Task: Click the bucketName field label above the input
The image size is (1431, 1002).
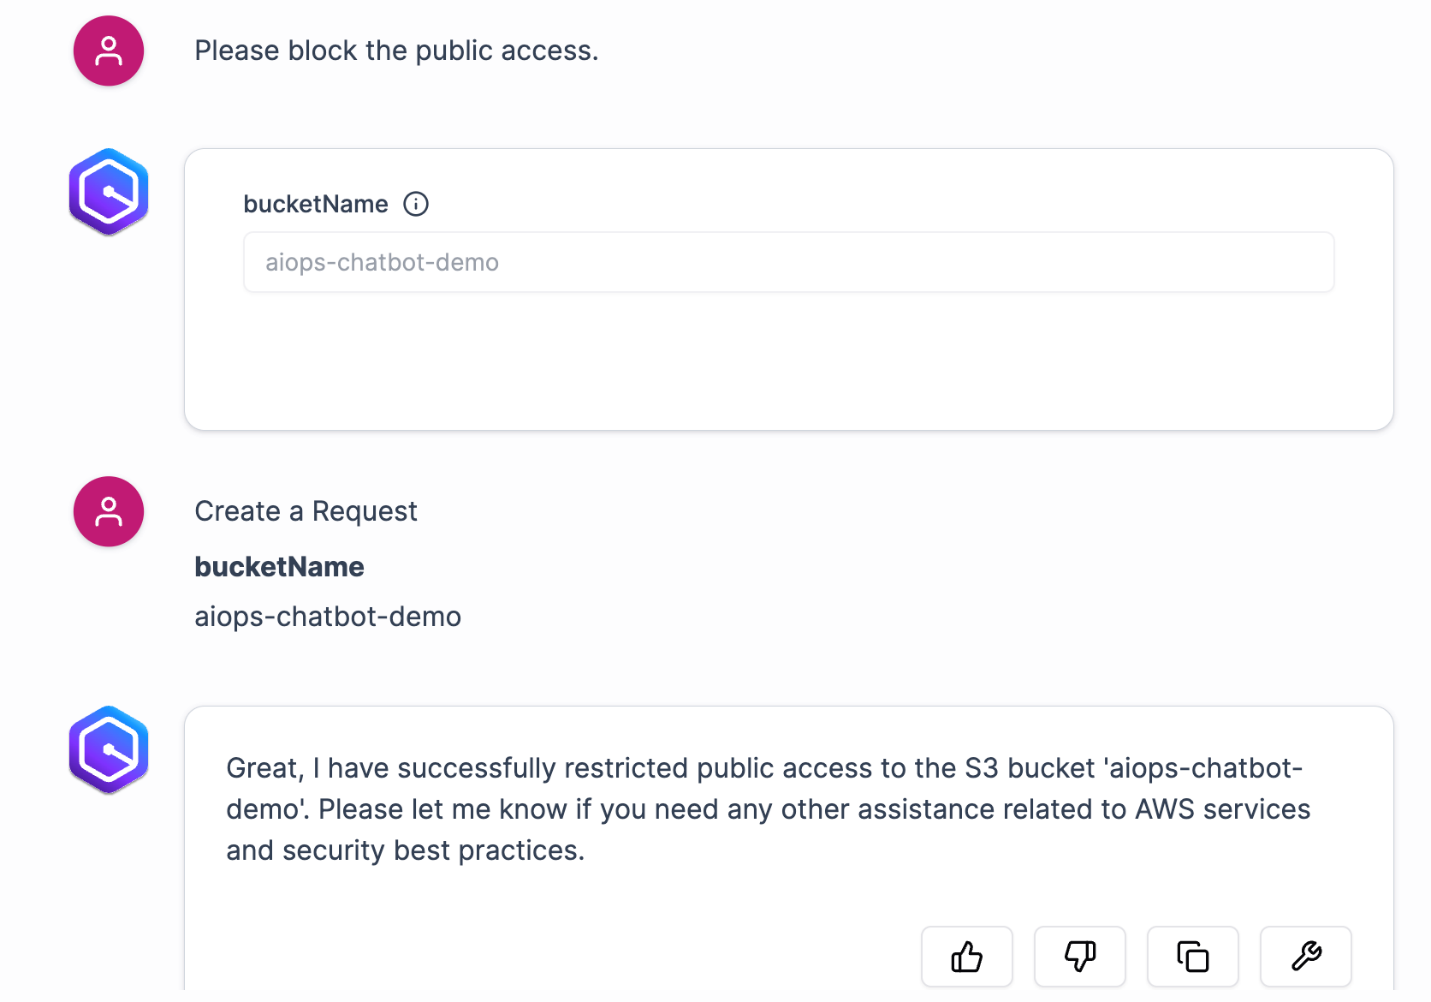Action: (x=315, y=204)
